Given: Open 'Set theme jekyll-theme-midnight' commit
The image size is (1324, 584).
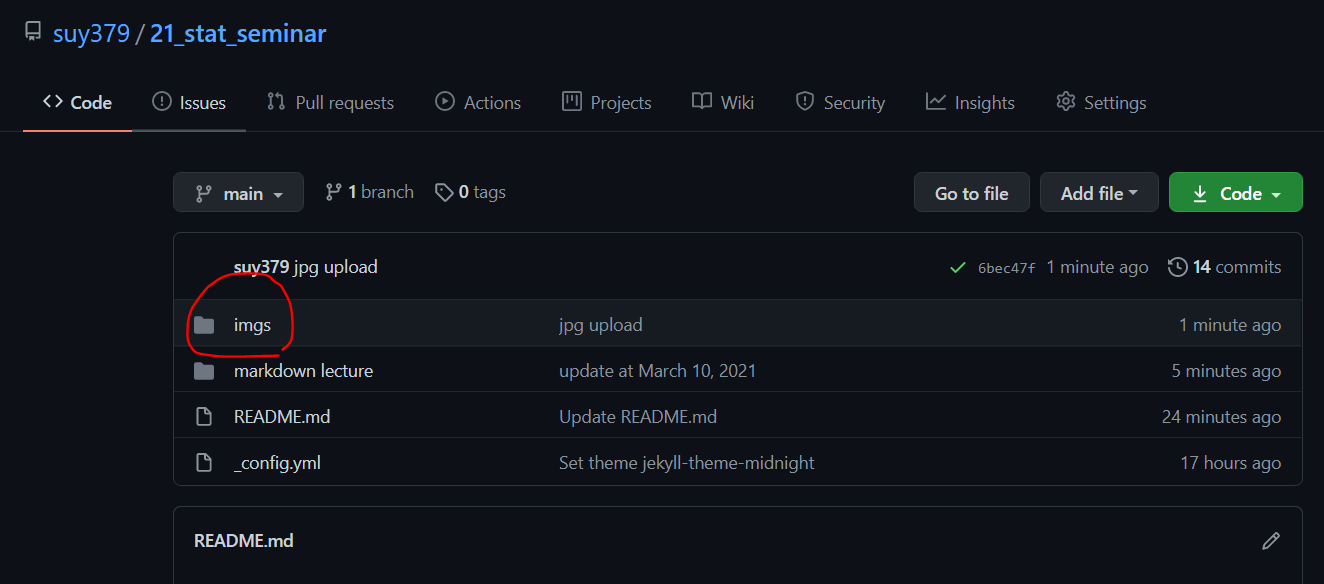Looking at the screenshot, I should 687,463.
